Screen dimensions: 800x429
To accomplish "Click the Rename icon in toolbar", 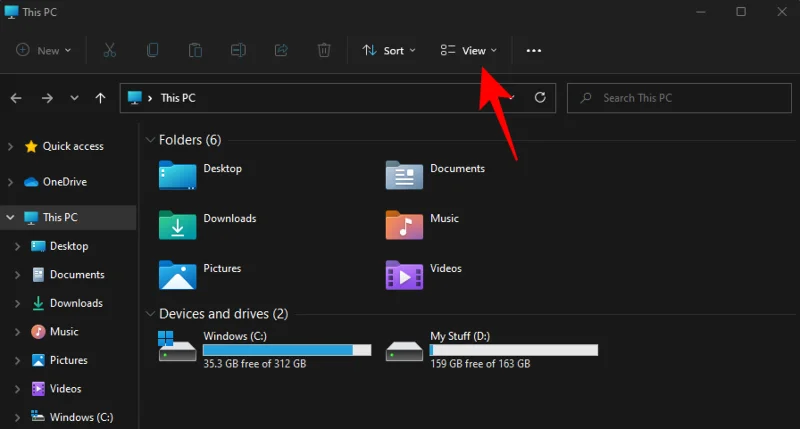I will coord(238,50).
